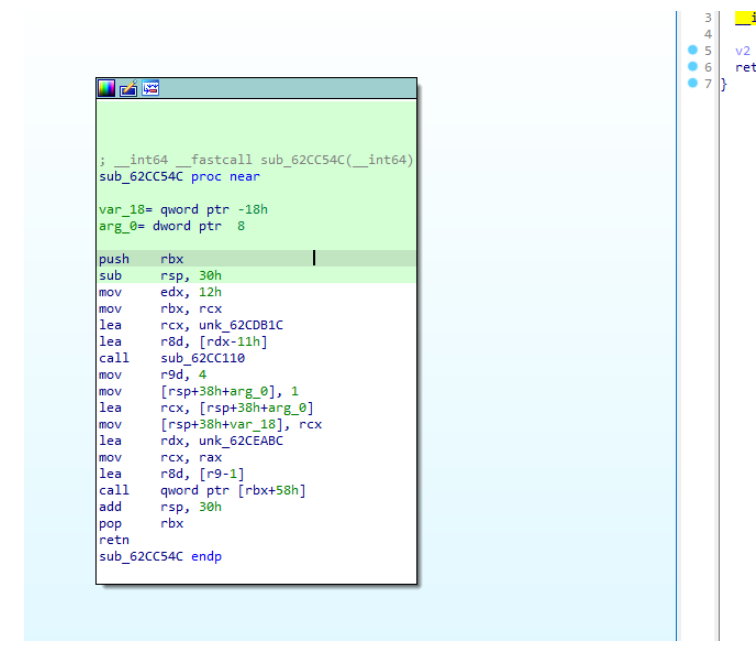Click the unk_62CEABC operand
Screen dimensions: 756x654
pos(241,440)
